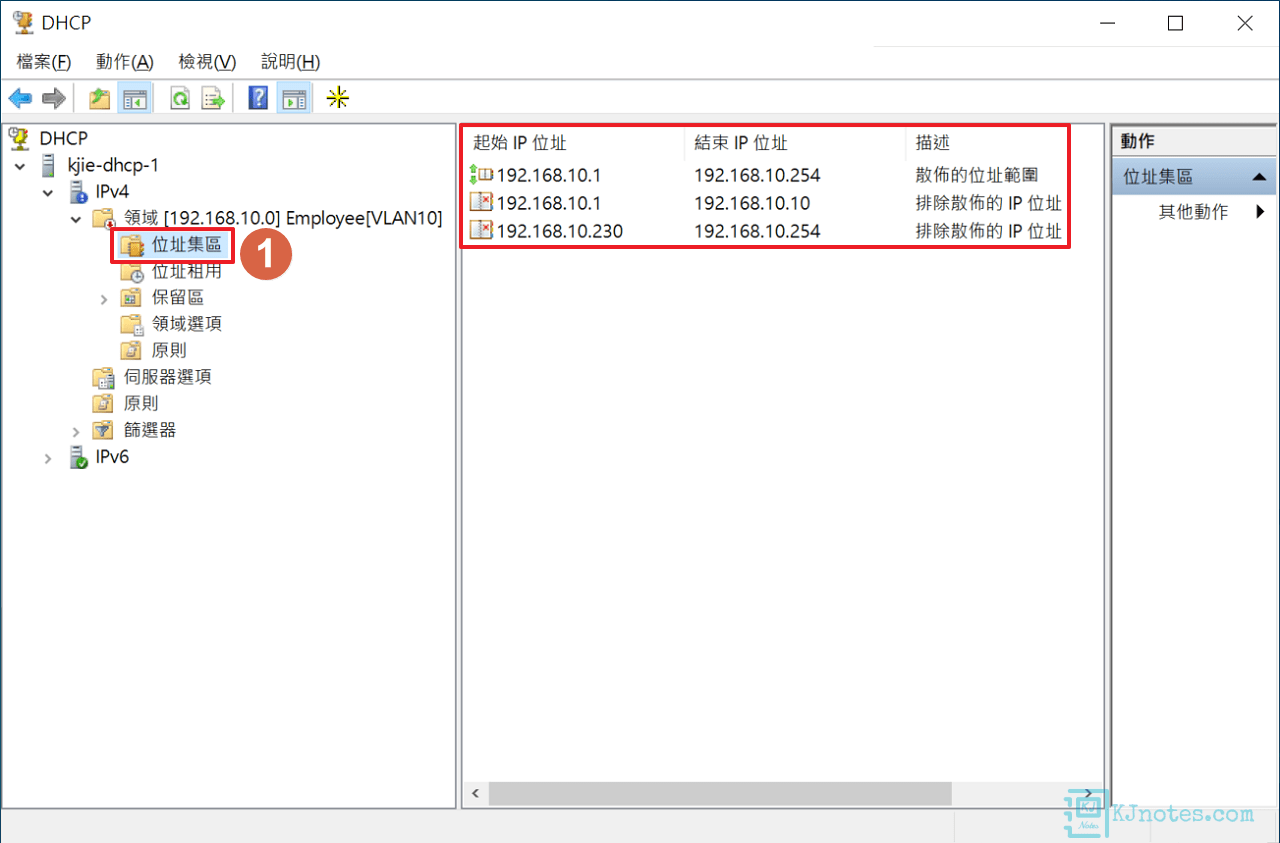Click the 192.168.10.10 end address cell
The height and width of the screenshot is (843, 1280).
point(752,203)
